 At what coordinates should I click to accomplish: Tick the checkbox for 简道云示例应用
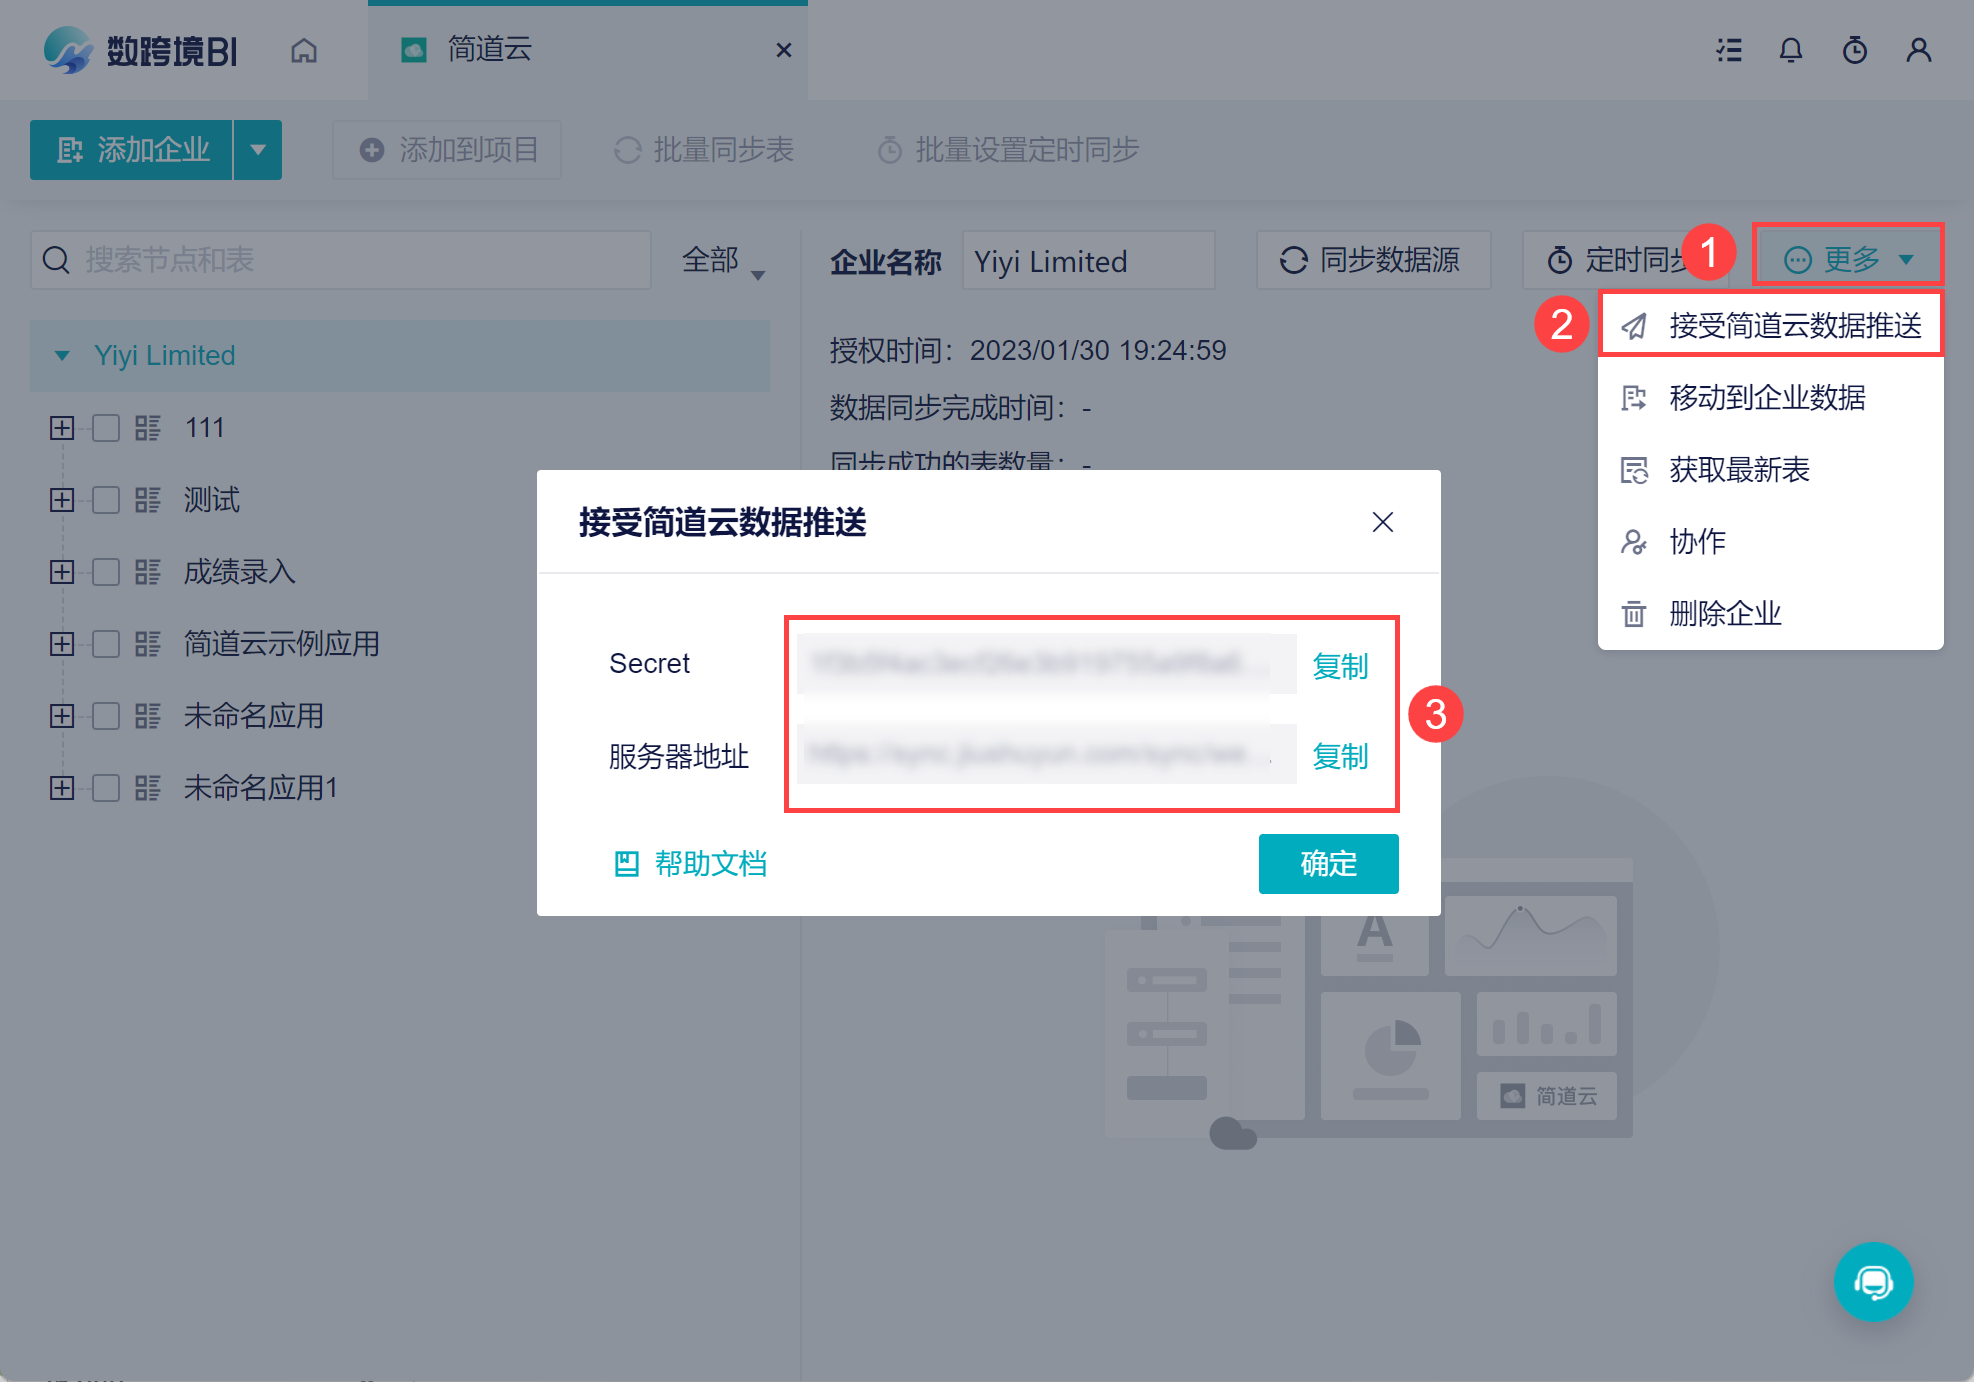[x=106, y=644]
